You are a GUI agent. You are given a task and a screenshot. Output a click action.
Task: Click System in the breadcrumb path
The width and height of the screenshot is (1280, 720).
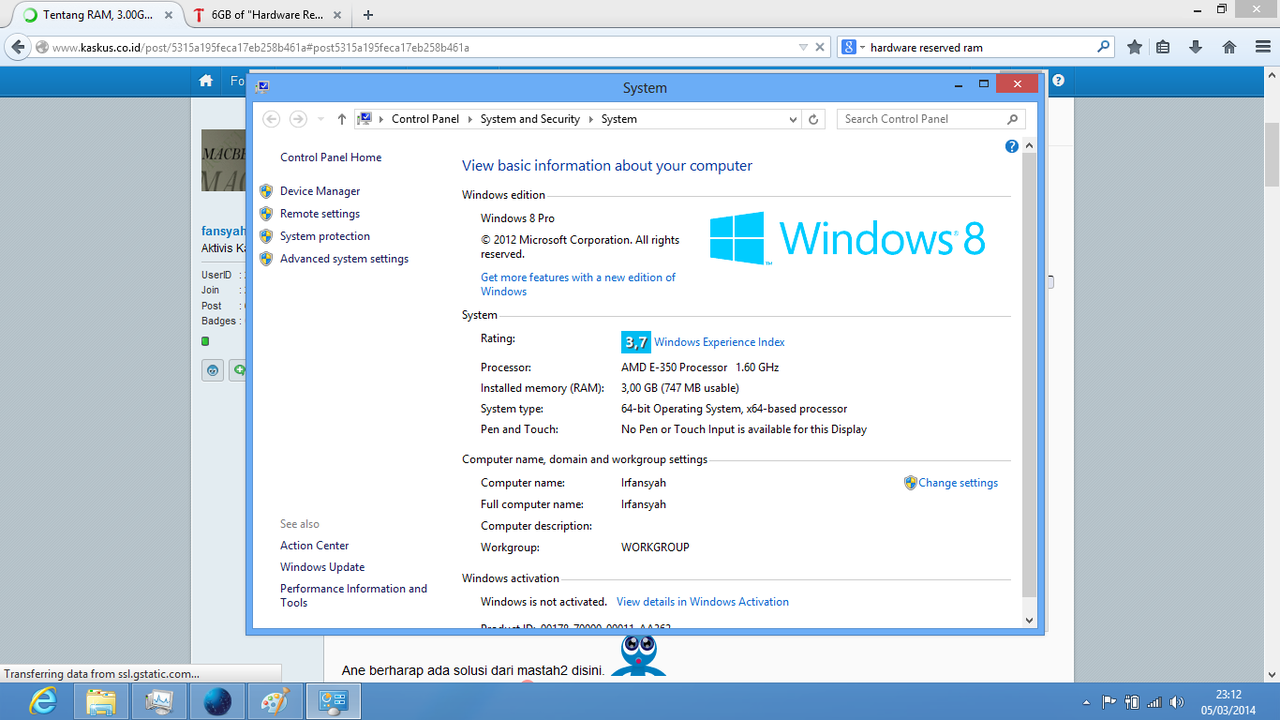click(619, 119)
